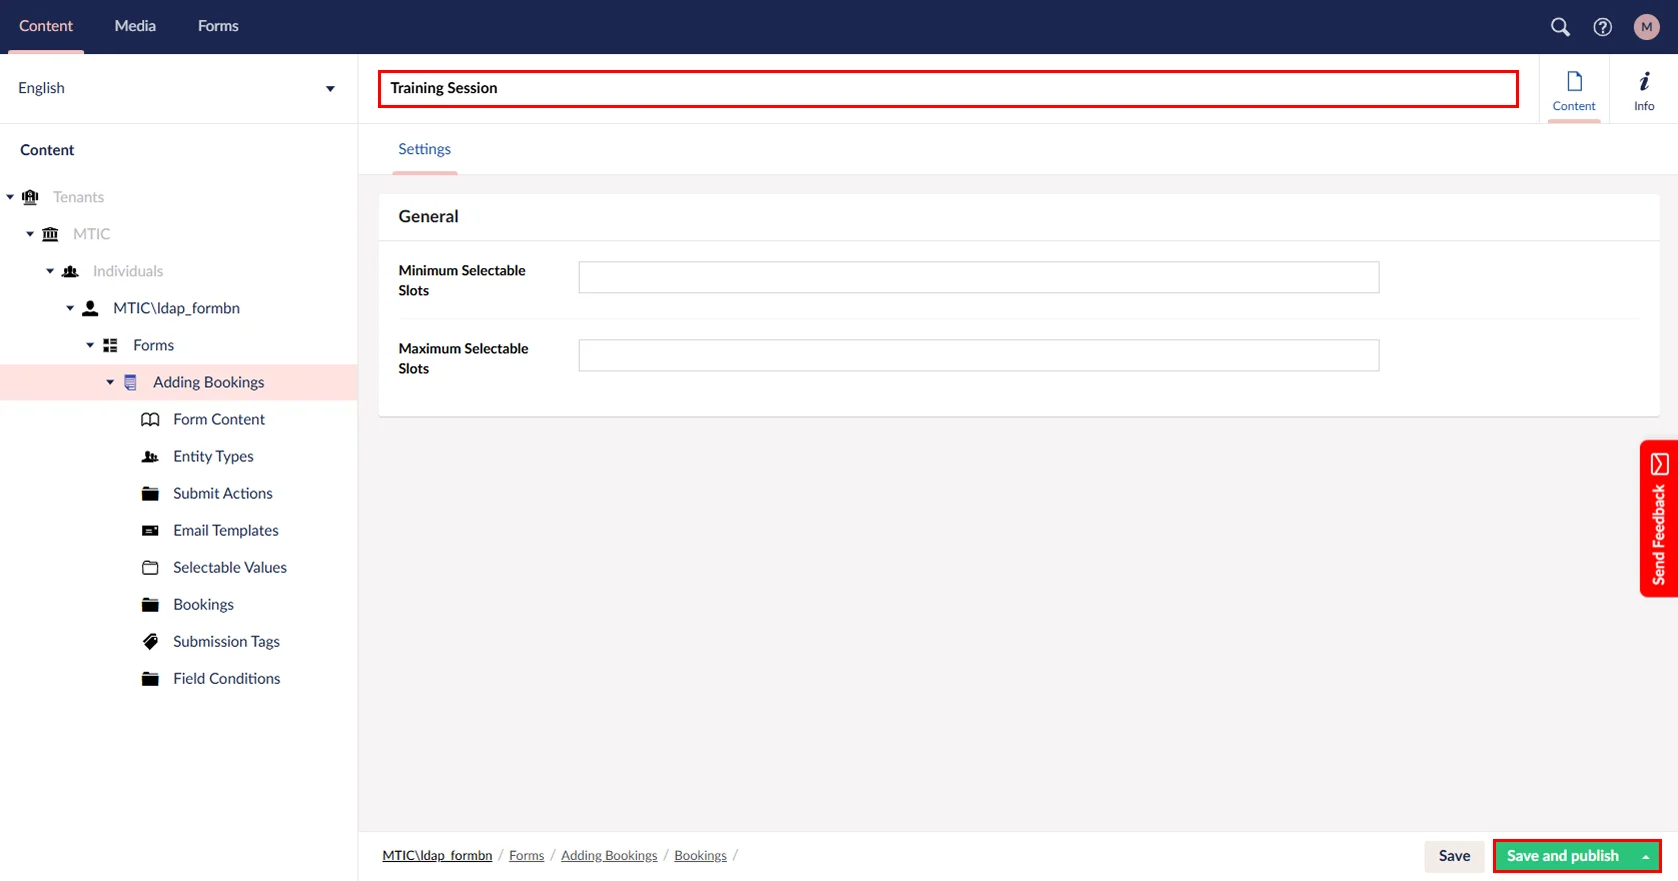Click the Email Templates envelope icon
1678x881 pixels.
tap(150, 531)
